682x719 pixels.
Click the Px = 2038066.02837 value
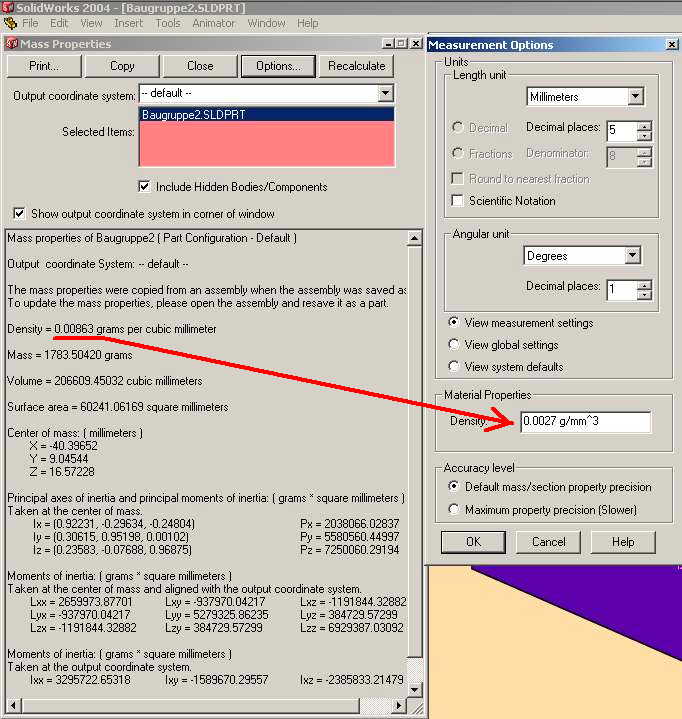coord(349,524)
